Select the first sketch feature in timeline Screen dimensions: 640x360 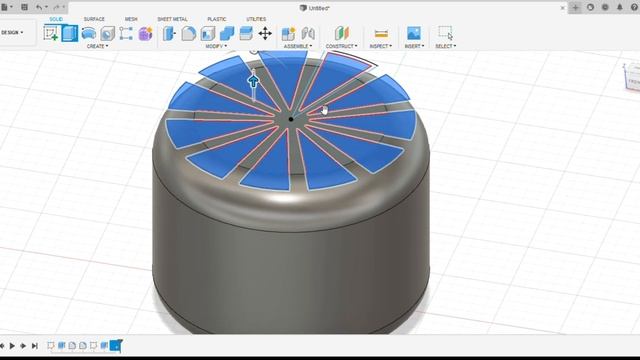[51, 346]
